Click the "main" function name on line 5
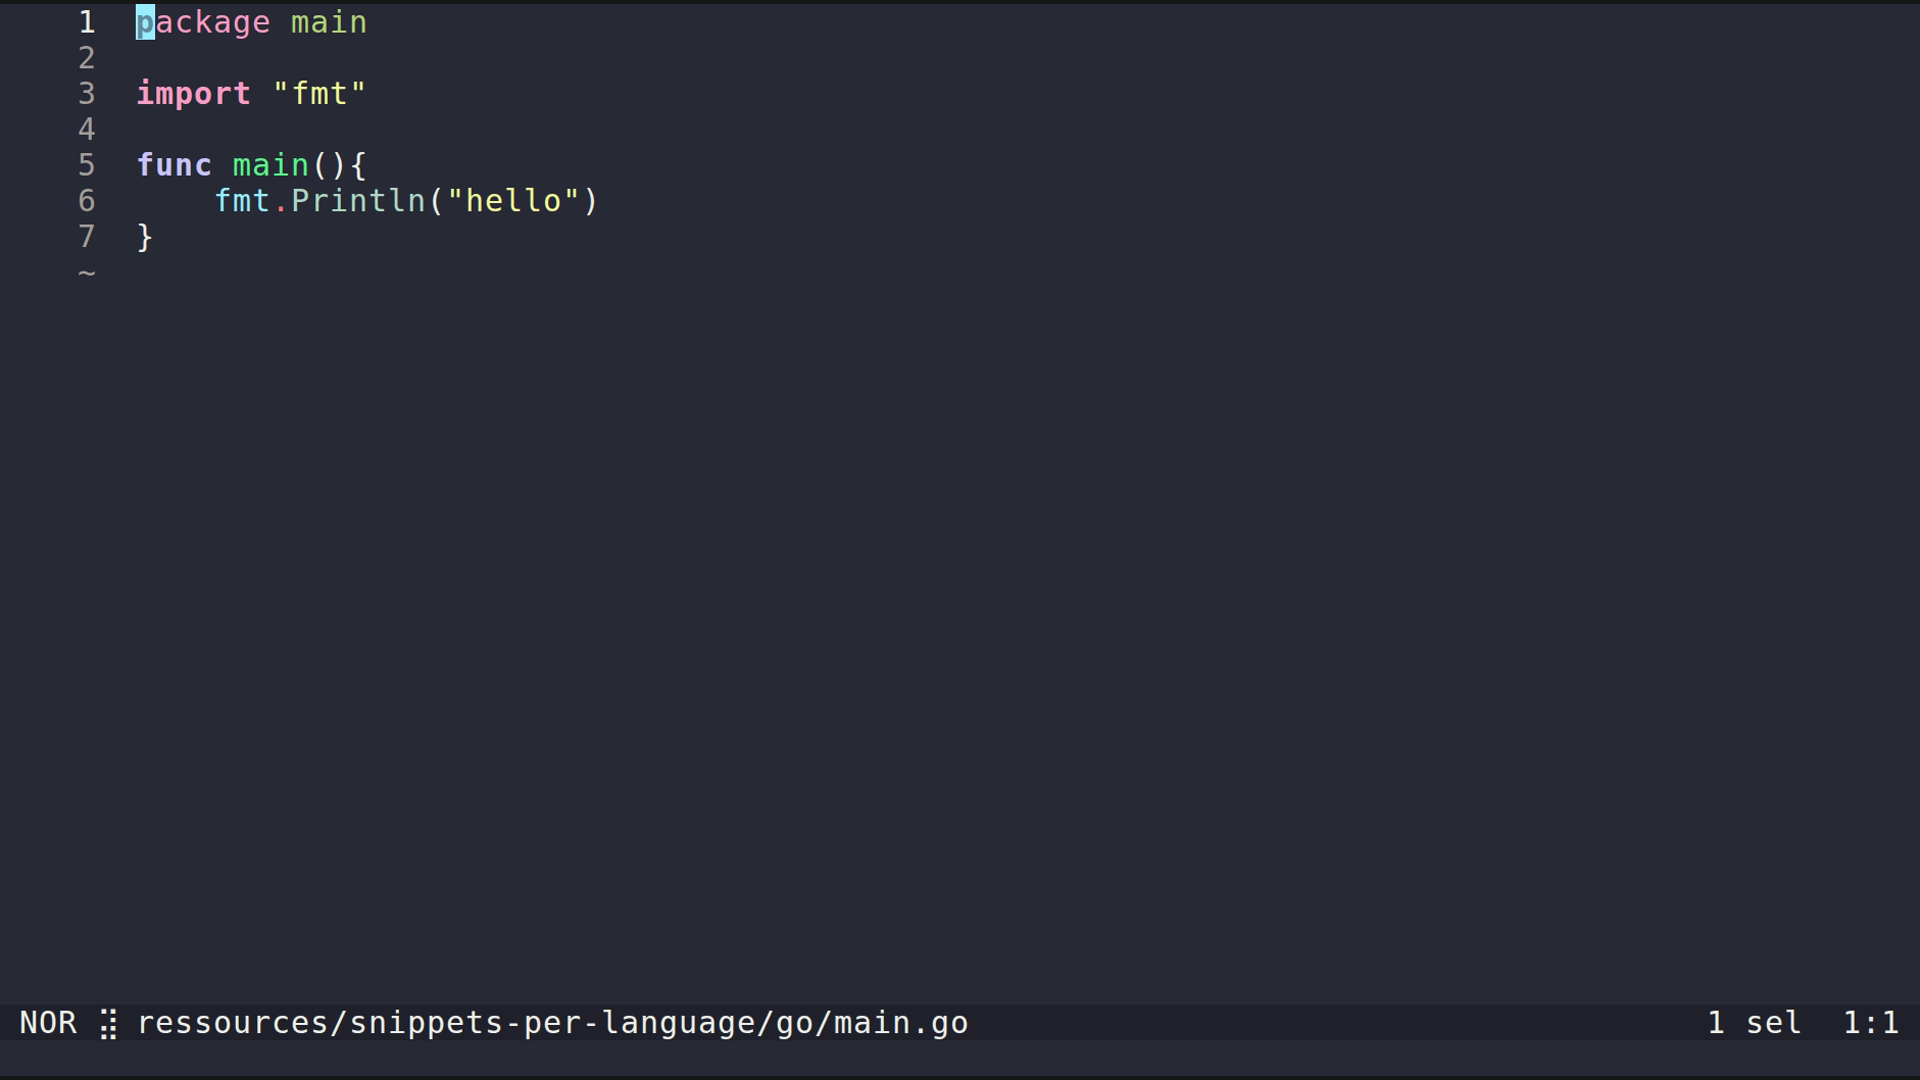This screenshot has height=1080, width=1920. pos(270,165)
